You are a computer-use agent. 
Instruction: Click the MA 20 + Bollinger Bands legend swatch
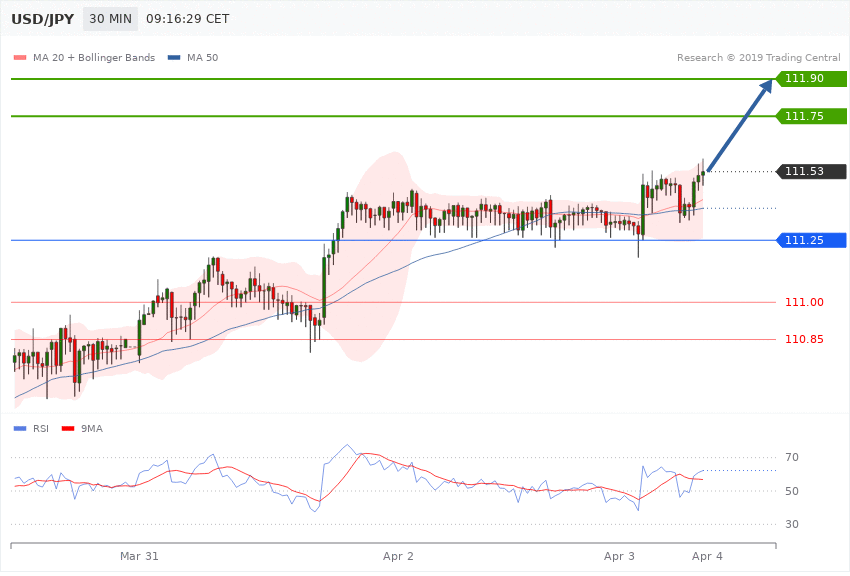(x=20, y=57)
